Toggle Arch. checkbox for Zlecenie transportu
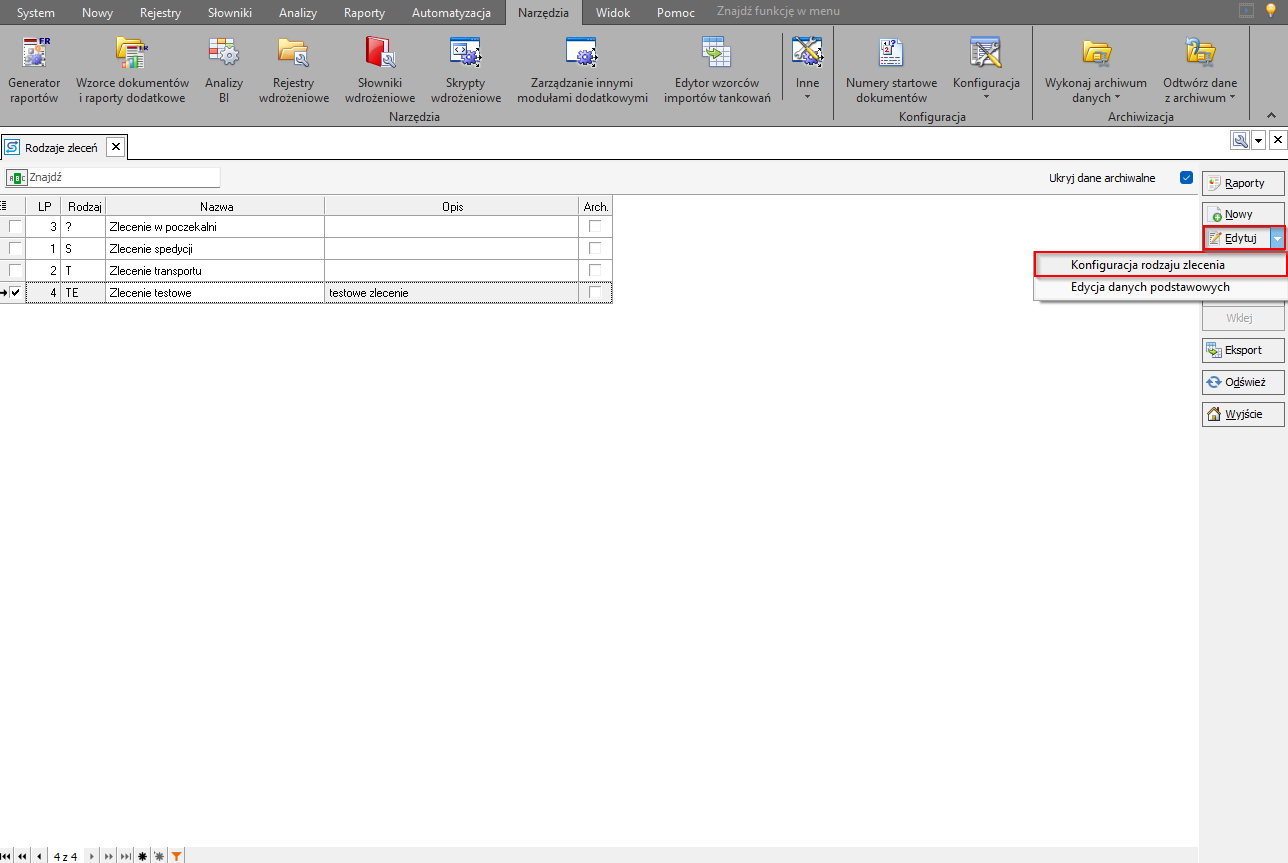The width and height of the screenshot is (1288, 863). [x=595, y=270]
